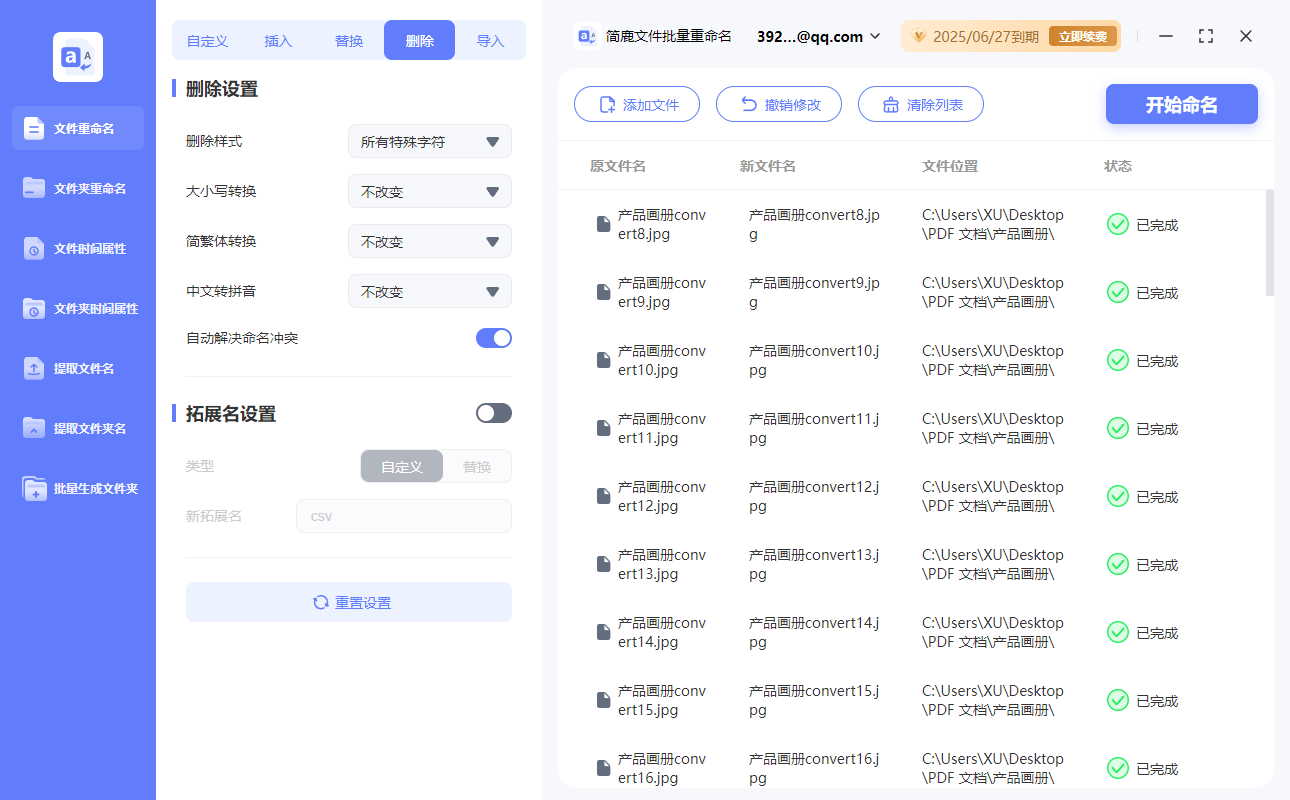Select the 提取文件名 sidebar function
The height and width of the screenshot is (800, 1290).
click(x=77, y=368)
